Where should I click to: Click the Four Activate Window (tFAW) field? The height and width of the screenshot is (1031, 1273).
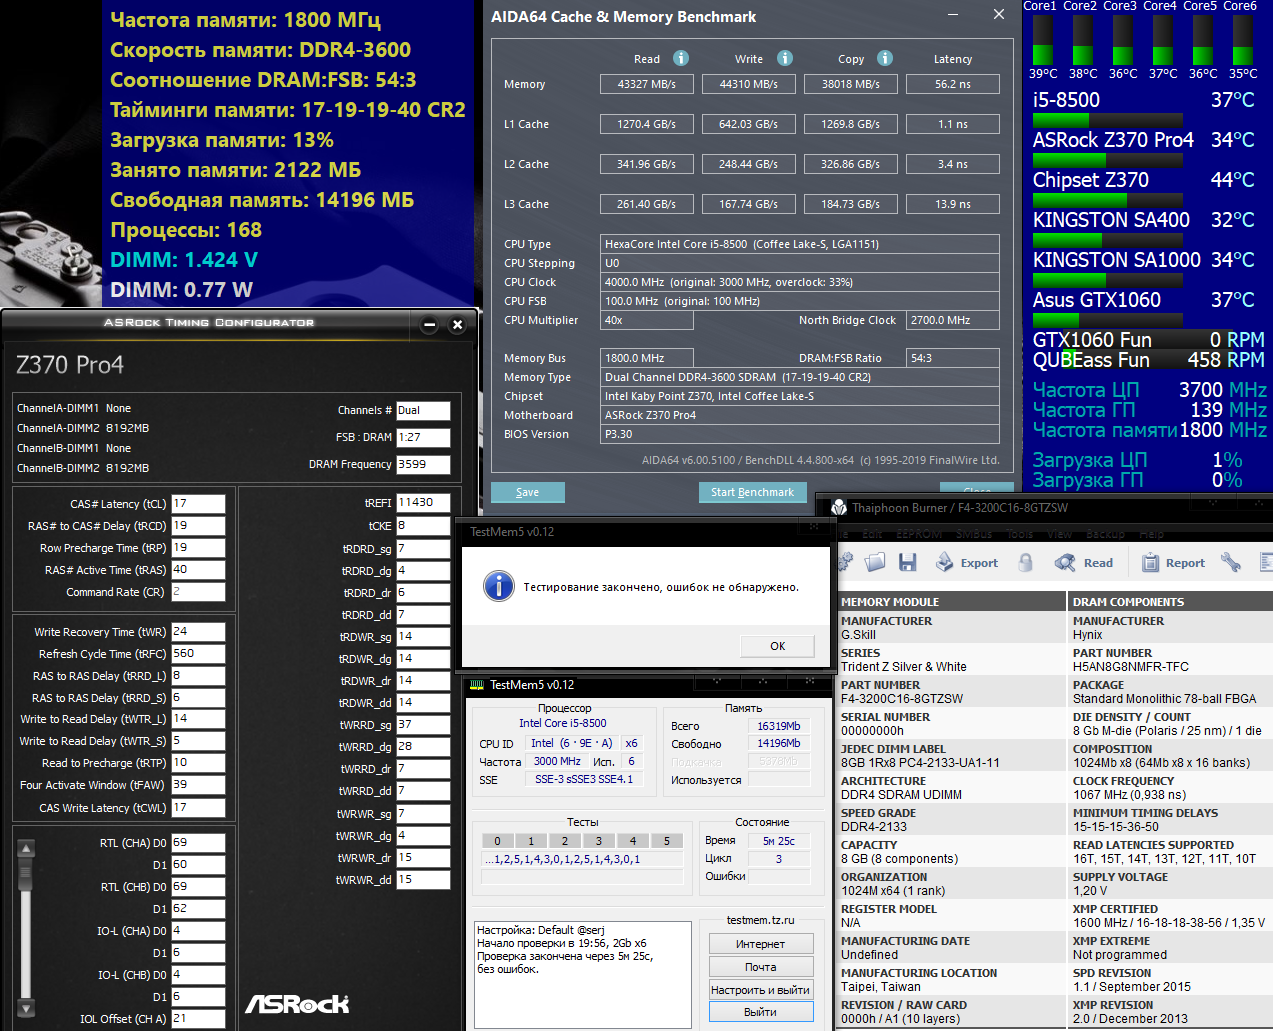(198, 785)
